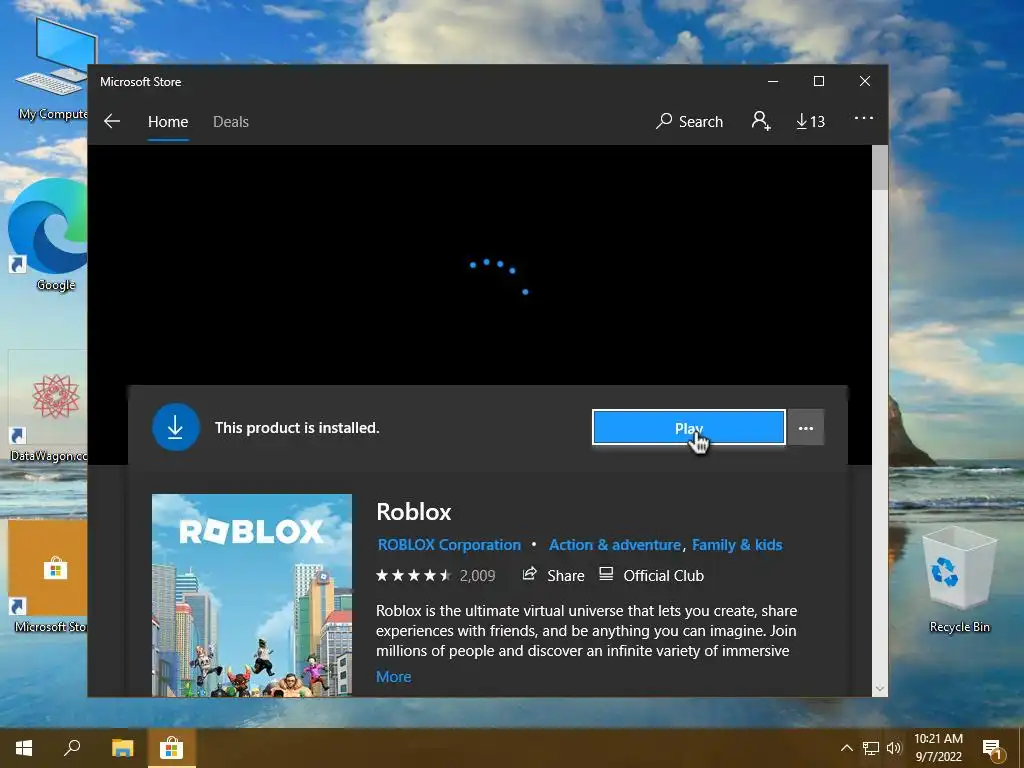Open the Windows Start menu
Viewport: 1024px width, 768px height.
coord(24,748)
